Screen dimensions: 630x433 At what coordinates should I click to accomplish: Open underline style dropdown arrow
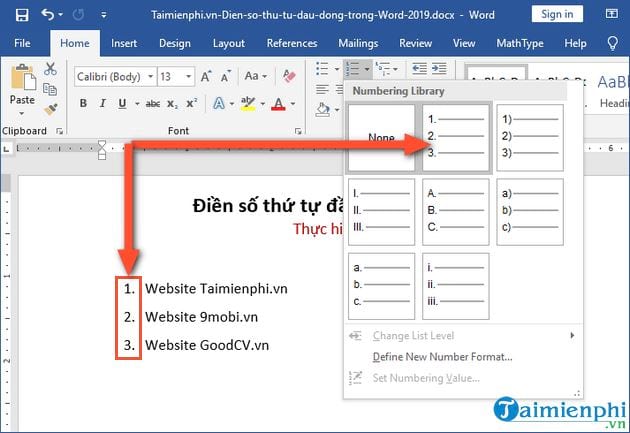[x=137, y=104]
